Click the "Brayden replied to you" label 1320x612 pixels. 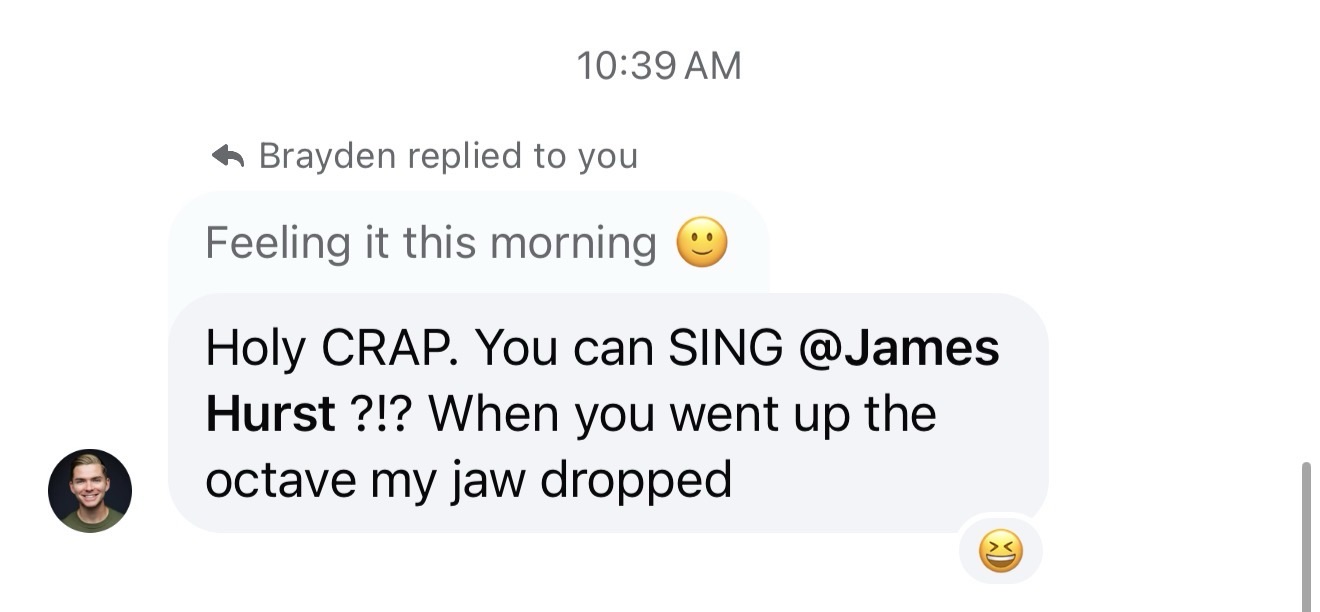tap(447, 156)
